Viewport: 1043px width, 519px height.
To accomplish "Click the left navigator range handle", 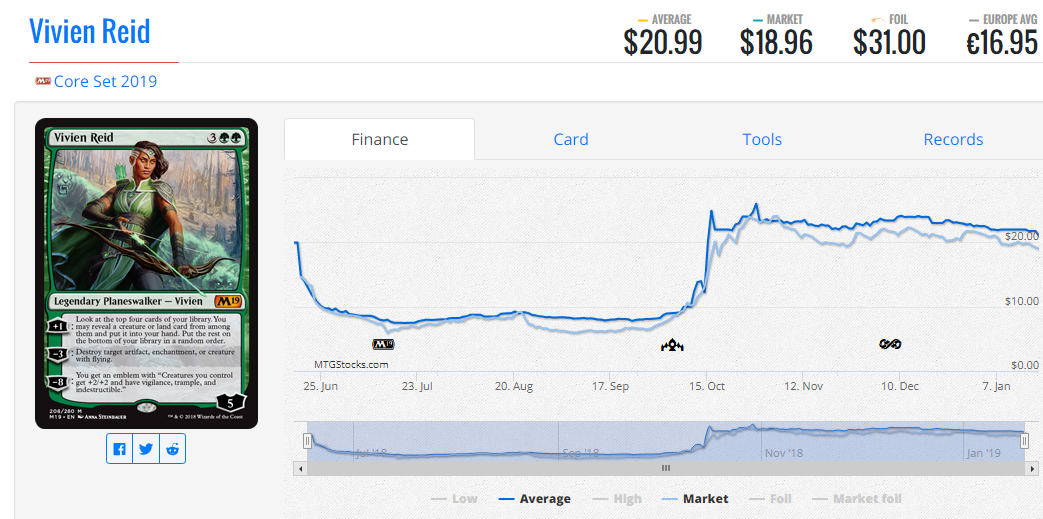I will click(307, 441).
